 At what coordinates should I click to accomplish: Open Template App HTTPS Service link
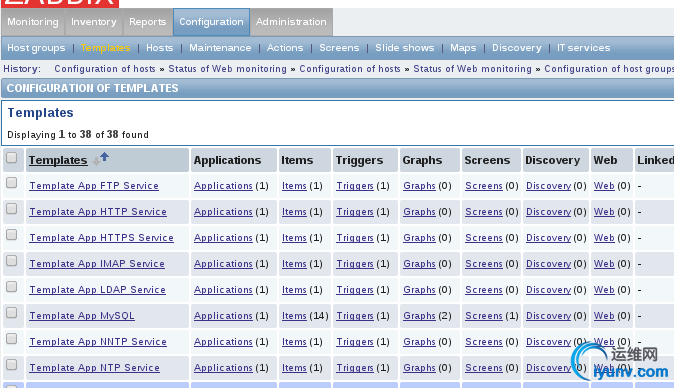tap(101, 238)
